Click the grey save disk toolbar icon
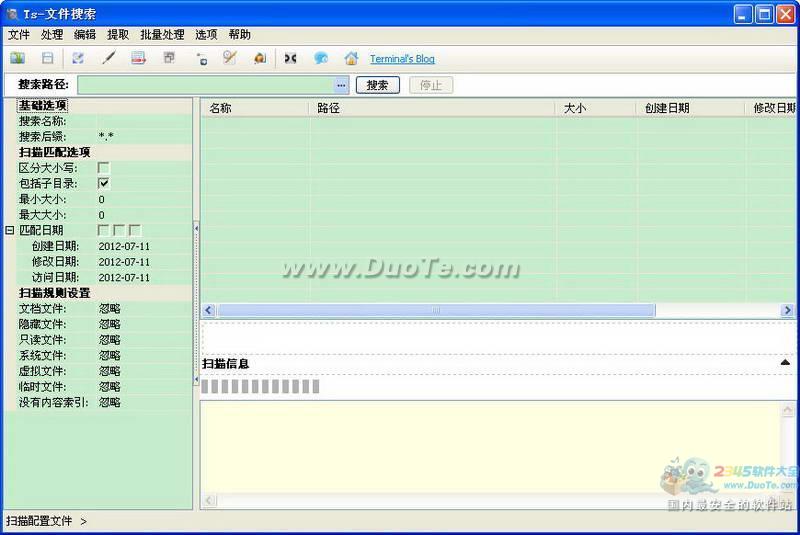This screenshot has height=535, width=800. pyautogui.click(x=47, y=58)
